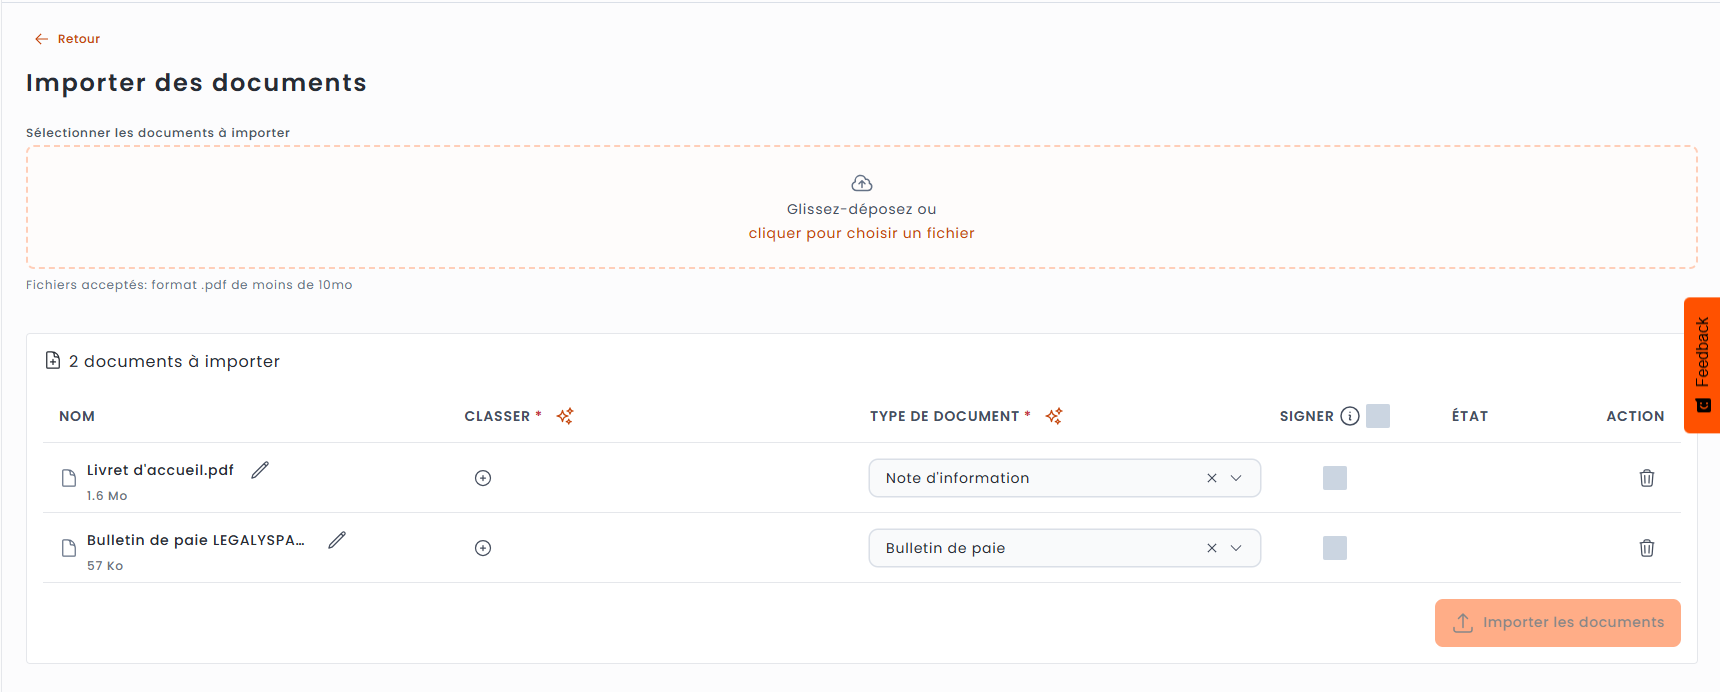Click file icon of Bulletin de paie document

point(69,548)
